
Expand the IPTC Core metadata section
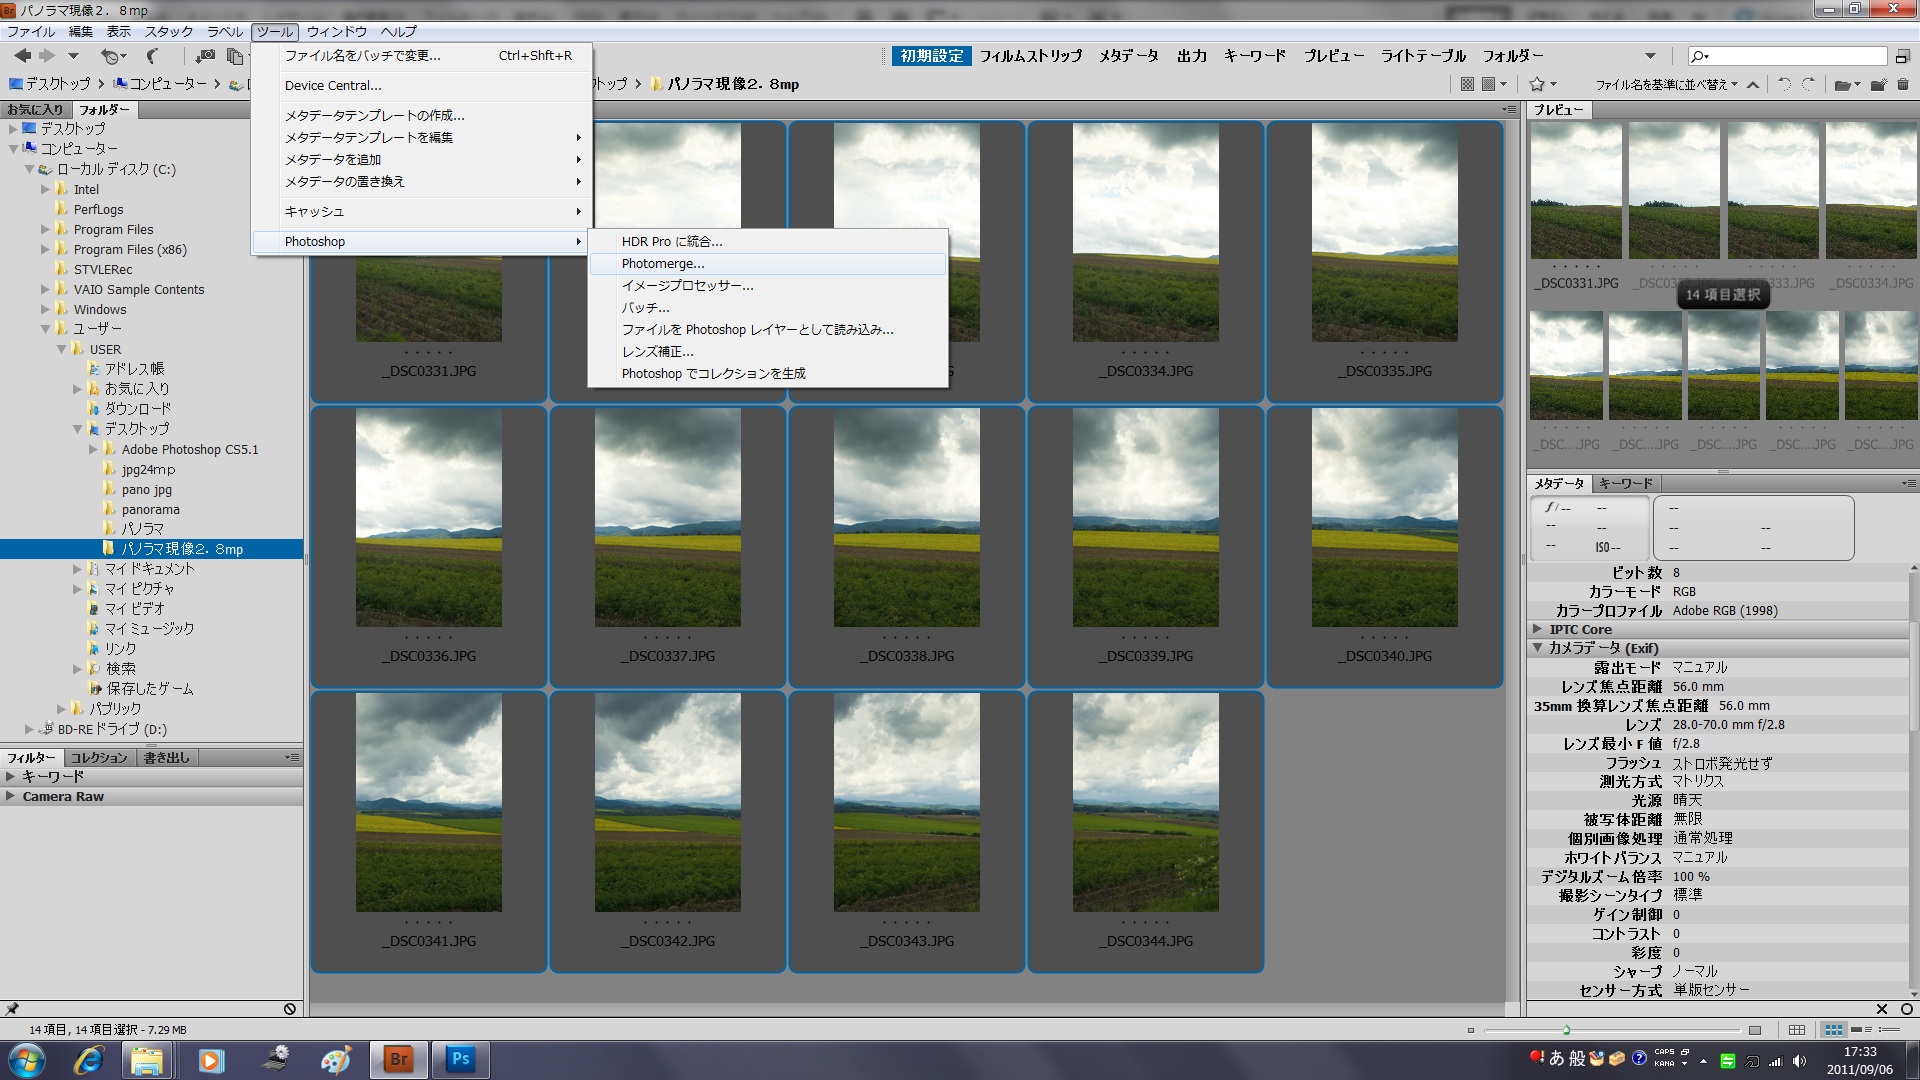coord(1538,629)
